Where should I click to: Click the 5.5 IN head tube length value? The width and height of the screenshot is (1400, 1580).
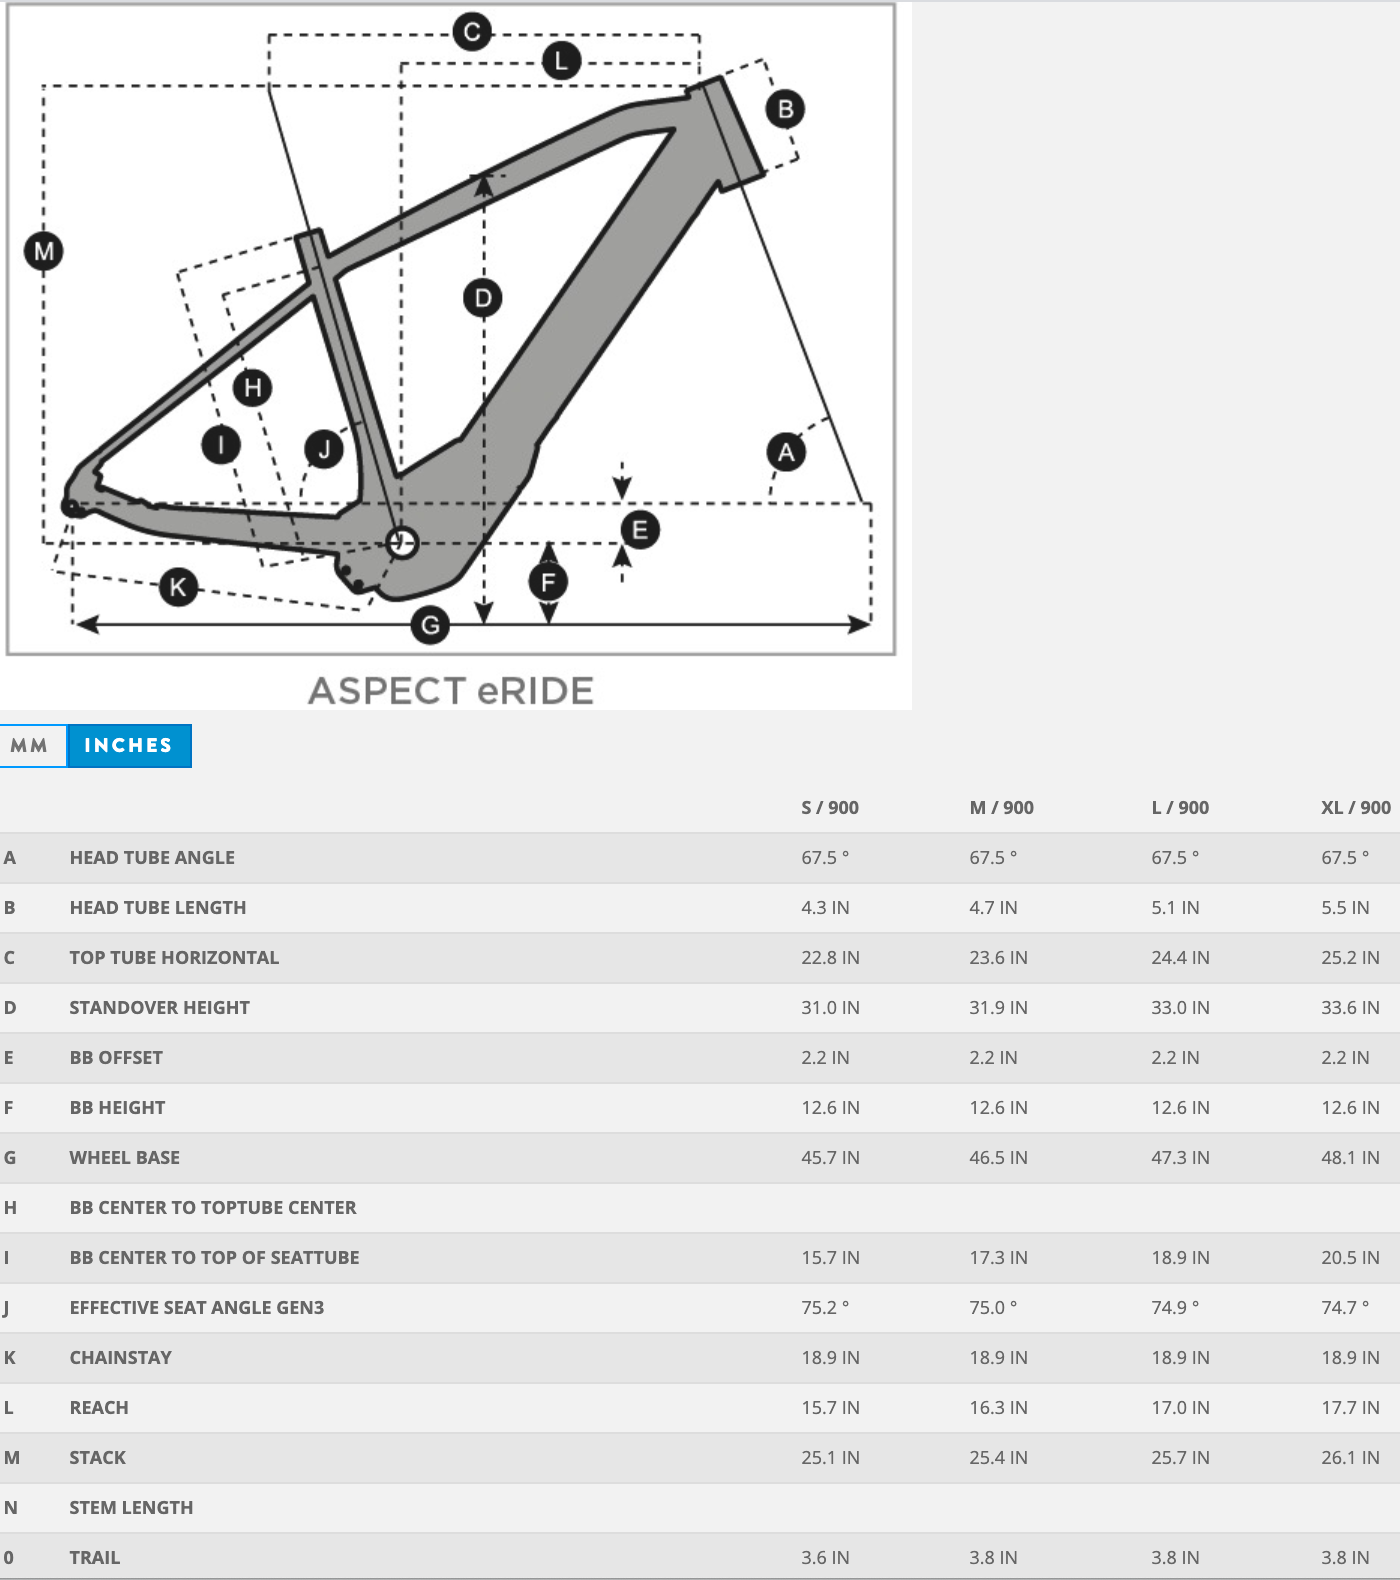click(1345, 908)
